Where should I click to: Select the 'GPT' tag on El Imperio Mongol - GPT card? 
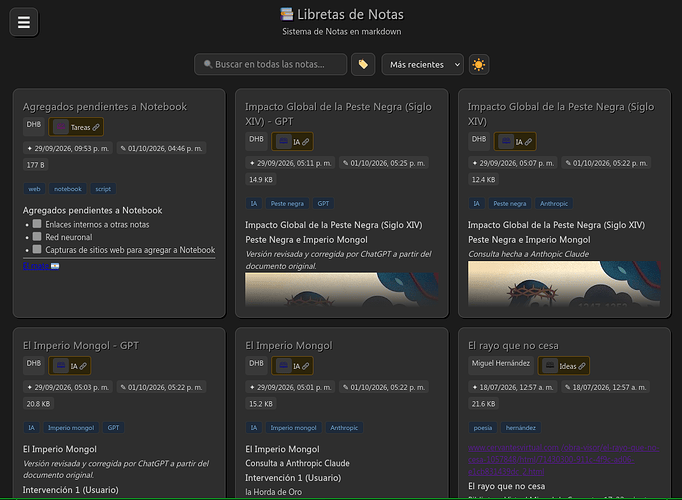(x=114, y=428)
